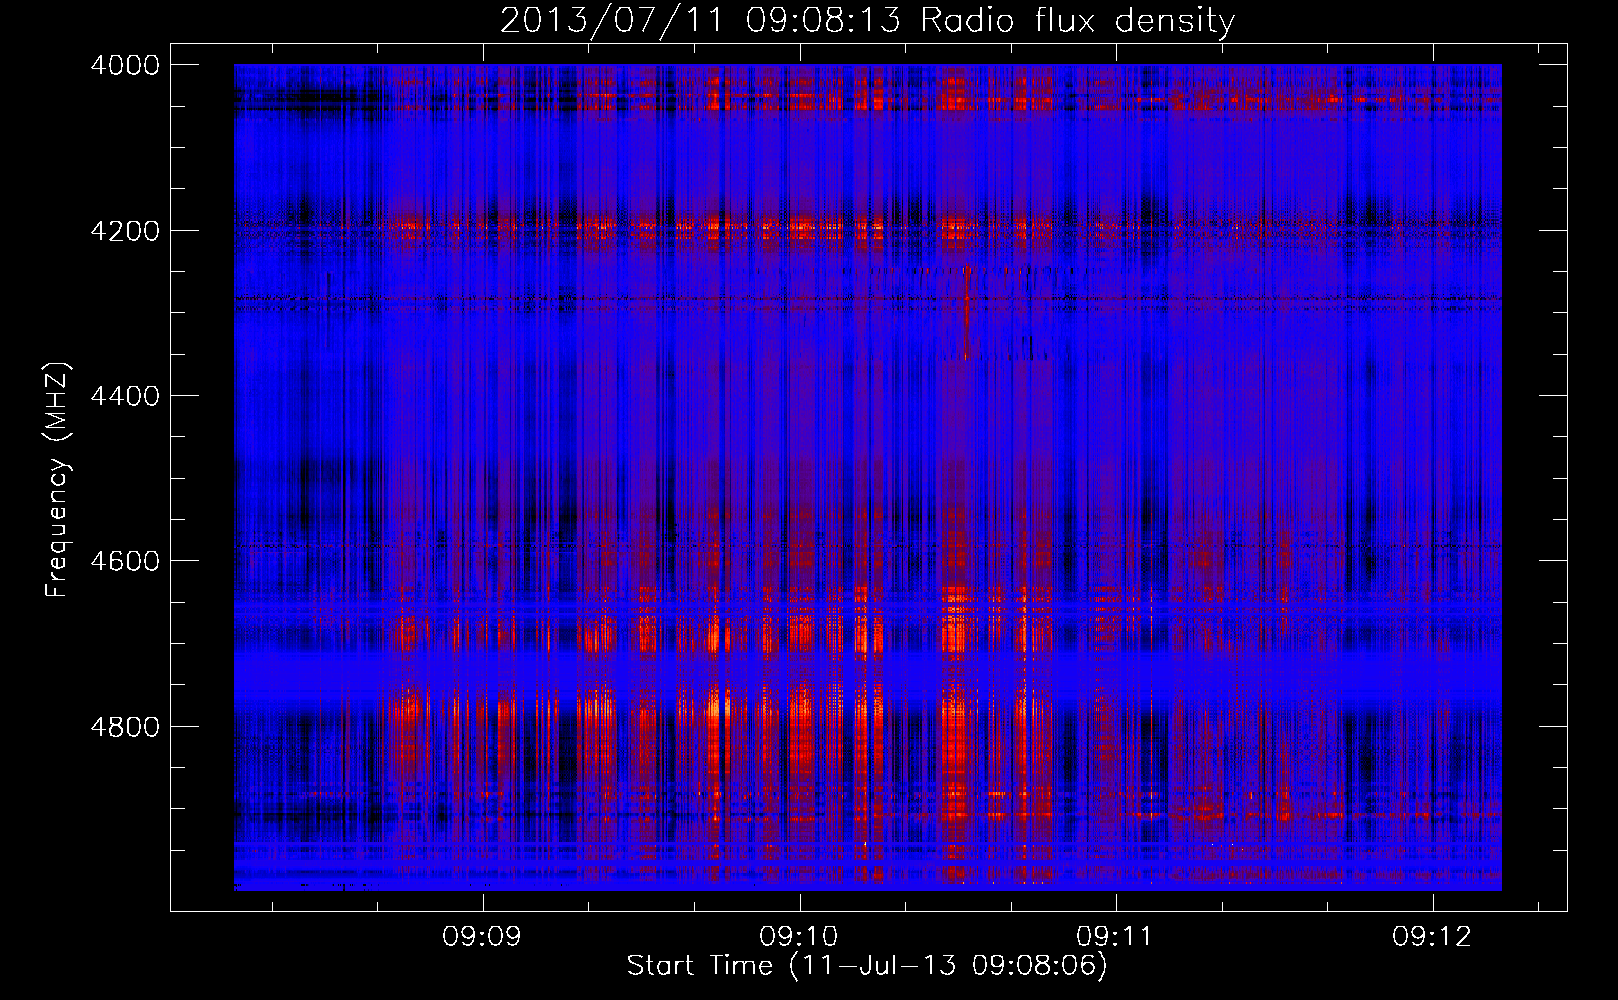Select the 4000 frequency tick label

pyautogui.click(x=125, y=65)
